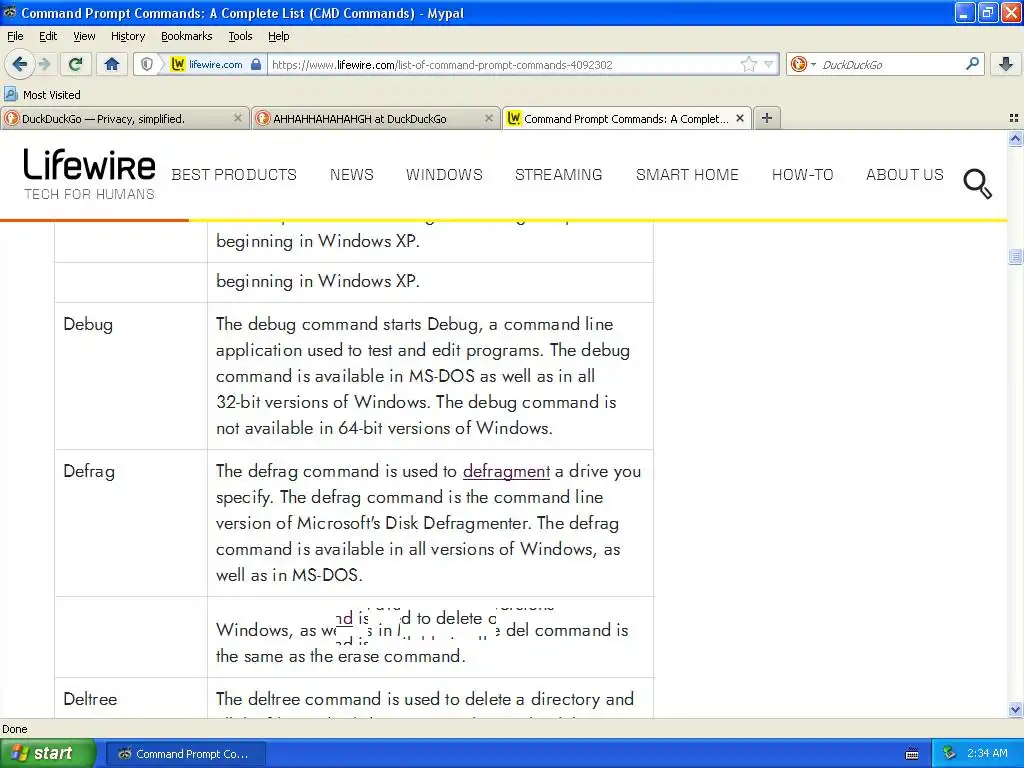Screen dimensions: 1024x768
Task: Click the address bar URL field
Action: coord(503,64)
